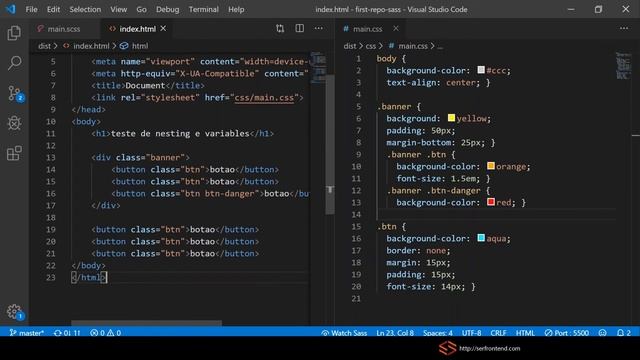Viewport: 640px width, 360px height.
Task: Click the left editor vertical scrollbar
Action: (330, 144)
